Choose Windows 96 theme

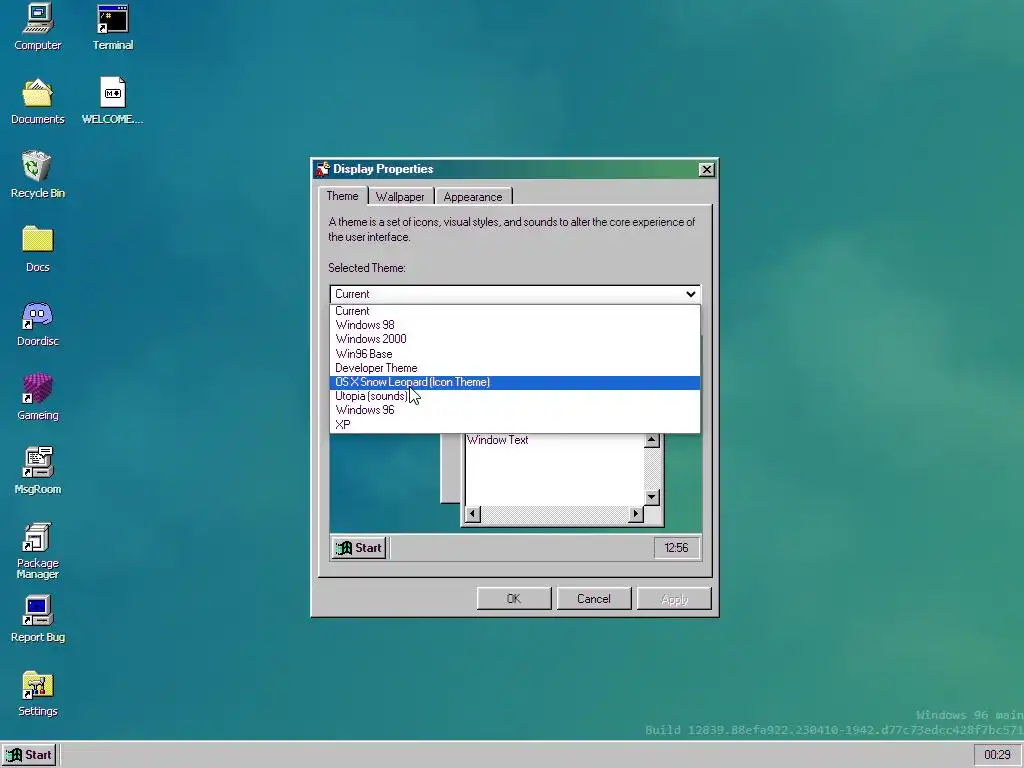pyautogui.click(x=515, y=410)
